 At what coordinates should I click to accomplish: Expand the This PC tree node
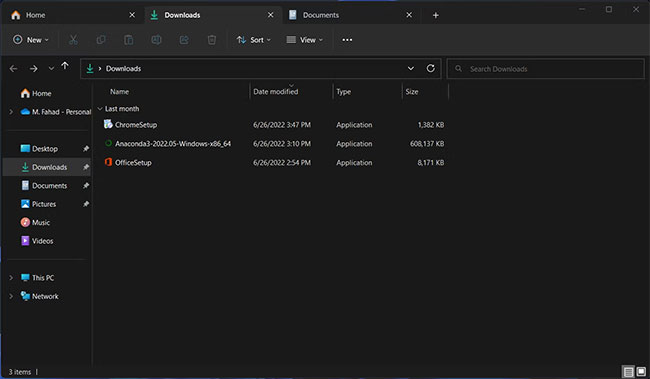pyautogui.click(x=11, y=278)
